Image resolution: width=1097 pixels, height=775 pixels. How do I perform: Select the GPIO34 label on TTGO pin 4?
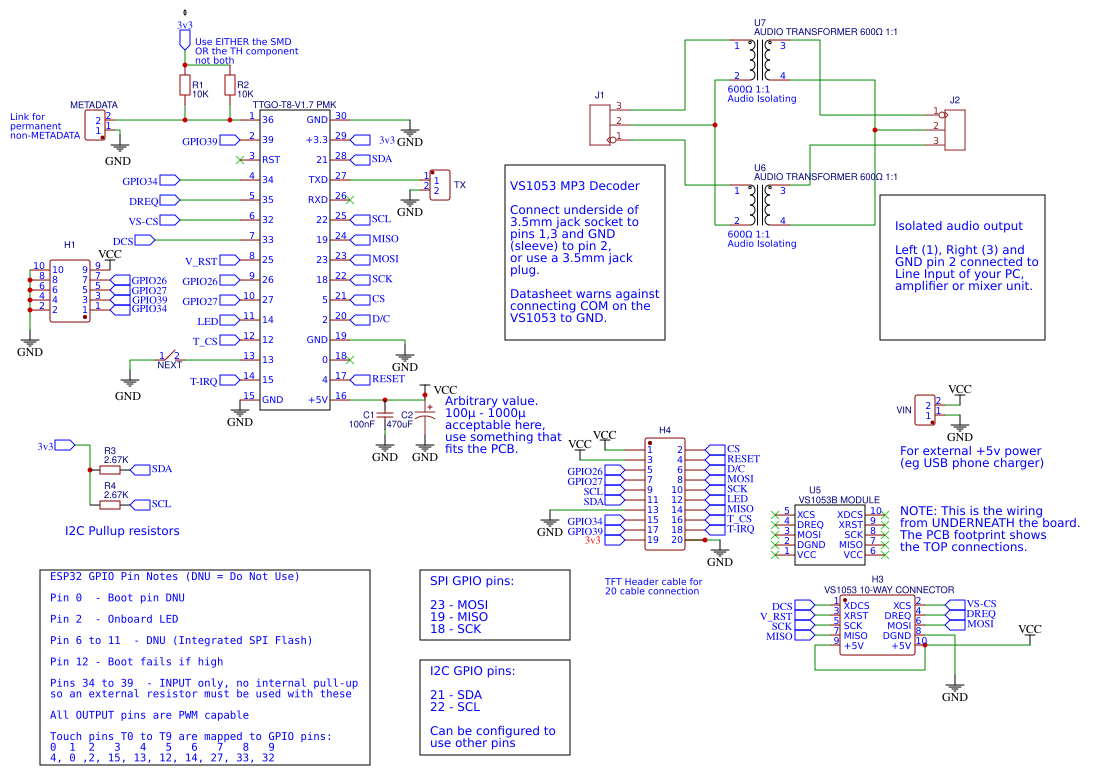150,180
